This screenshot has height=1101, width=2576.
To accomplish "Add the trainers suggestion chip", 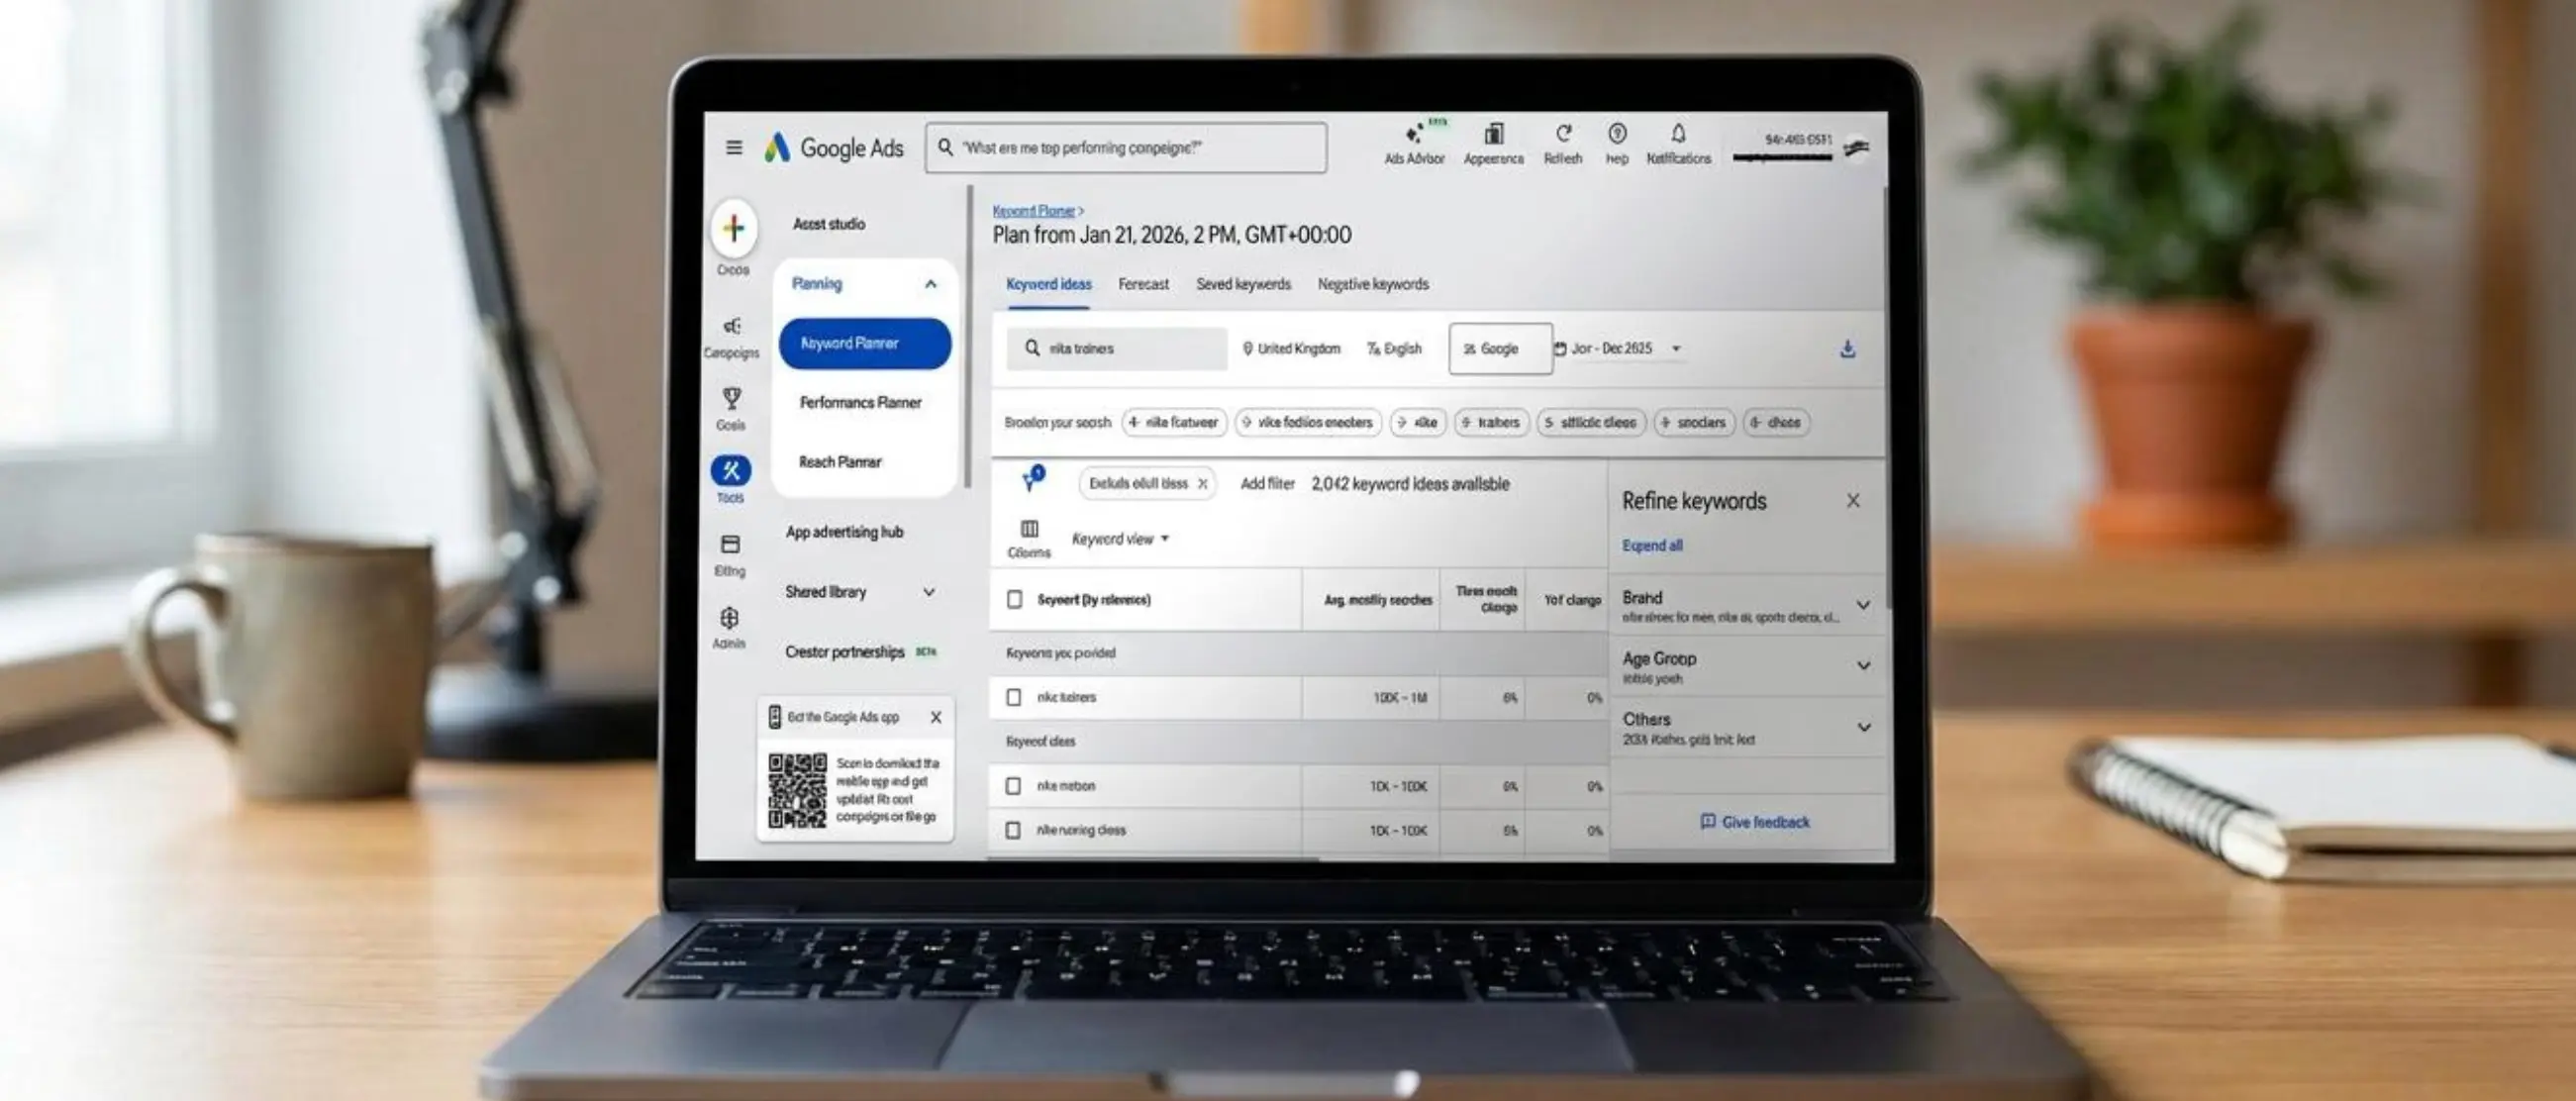I will pos(1490,423).
